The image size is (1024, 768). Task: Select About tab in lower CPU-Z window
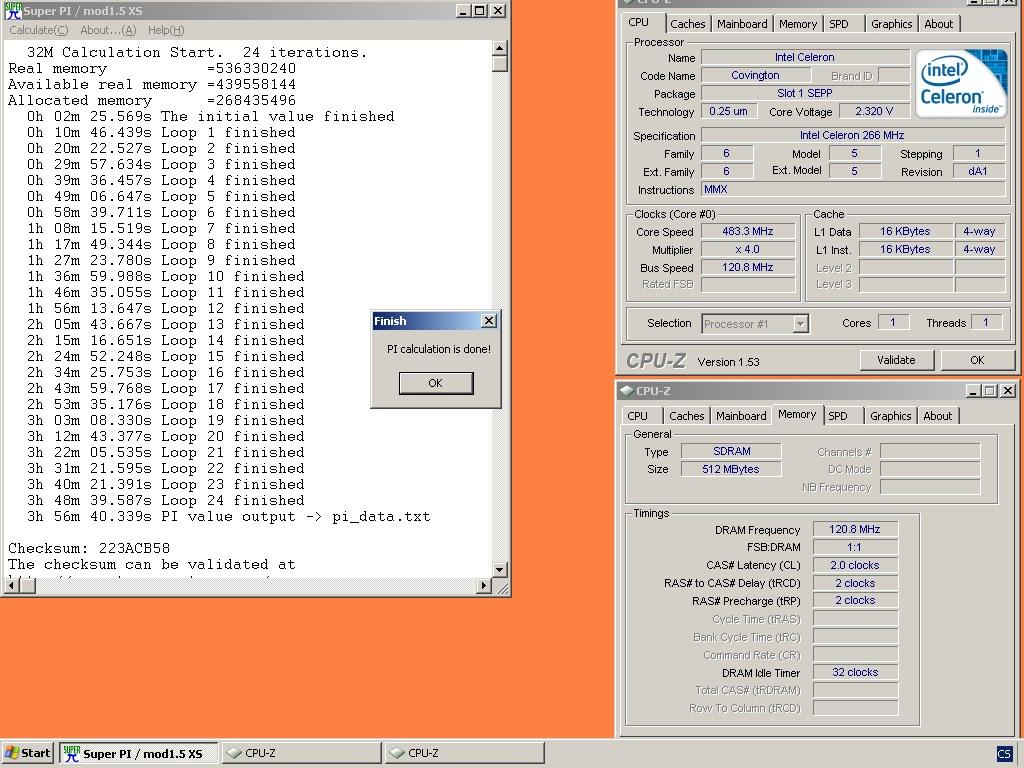938,416
